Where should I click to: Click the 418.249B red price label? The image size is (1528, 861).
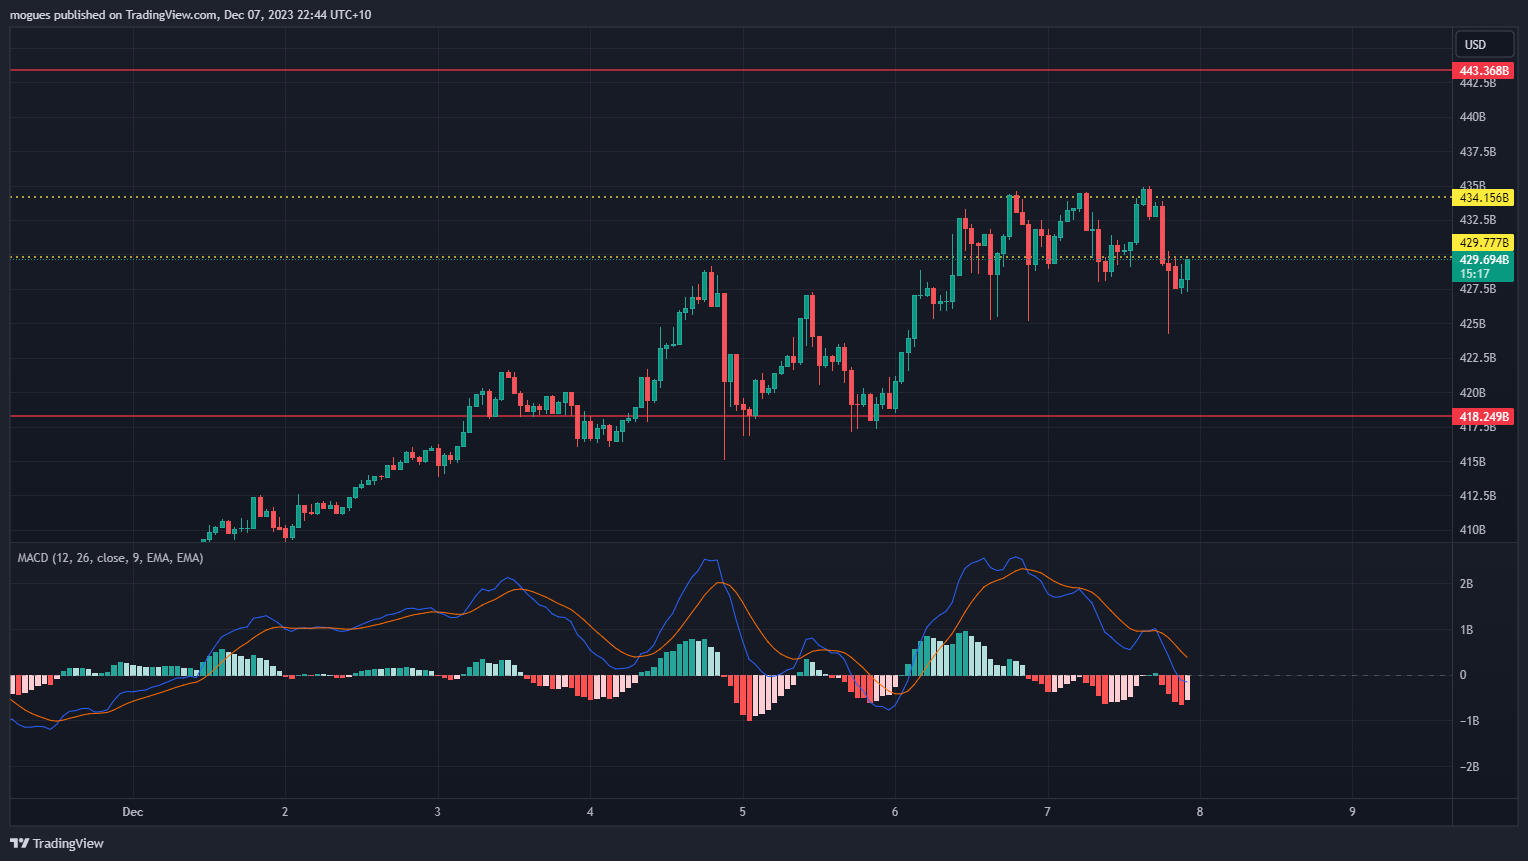pyautogui.click(x=1483, y=416)
